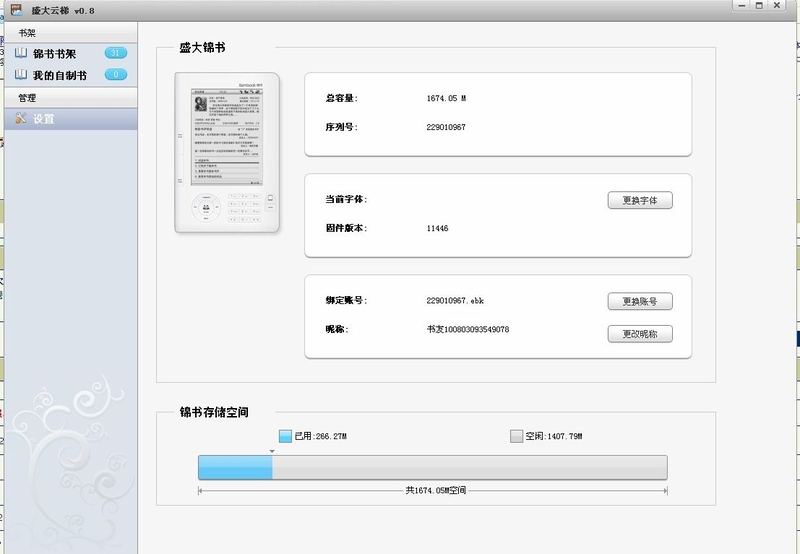Screen dimensions: 800x554
Task: Click serial number value 229010967
Action: 446,127
